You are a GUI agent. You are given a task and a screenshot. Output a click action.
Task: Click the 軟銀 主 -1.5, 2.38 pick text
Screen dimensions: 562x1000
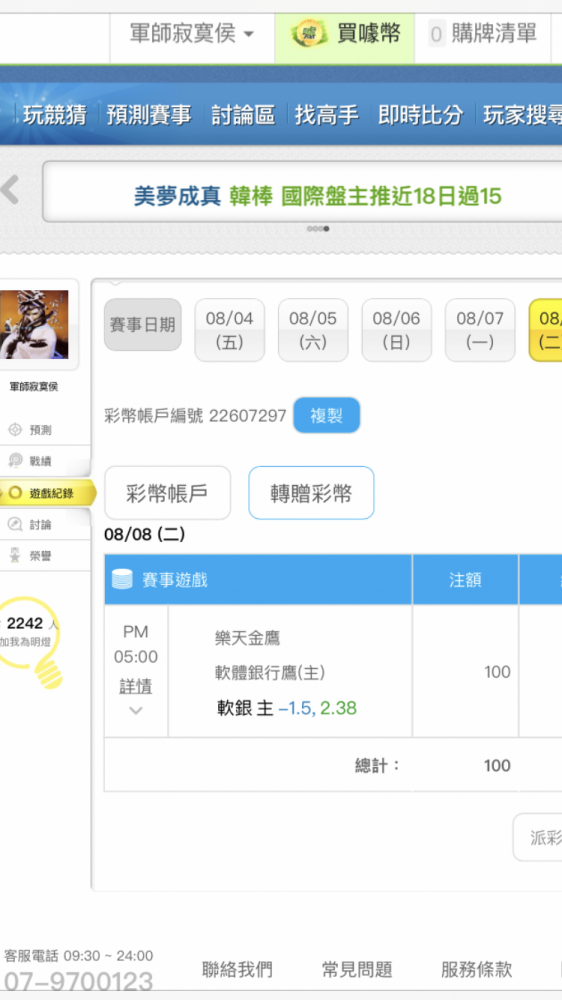(286, 708)
